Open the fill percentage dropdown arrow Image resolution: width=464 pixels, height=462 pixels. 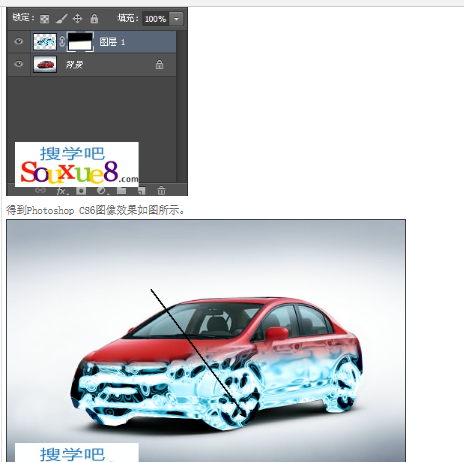point(176,19)
